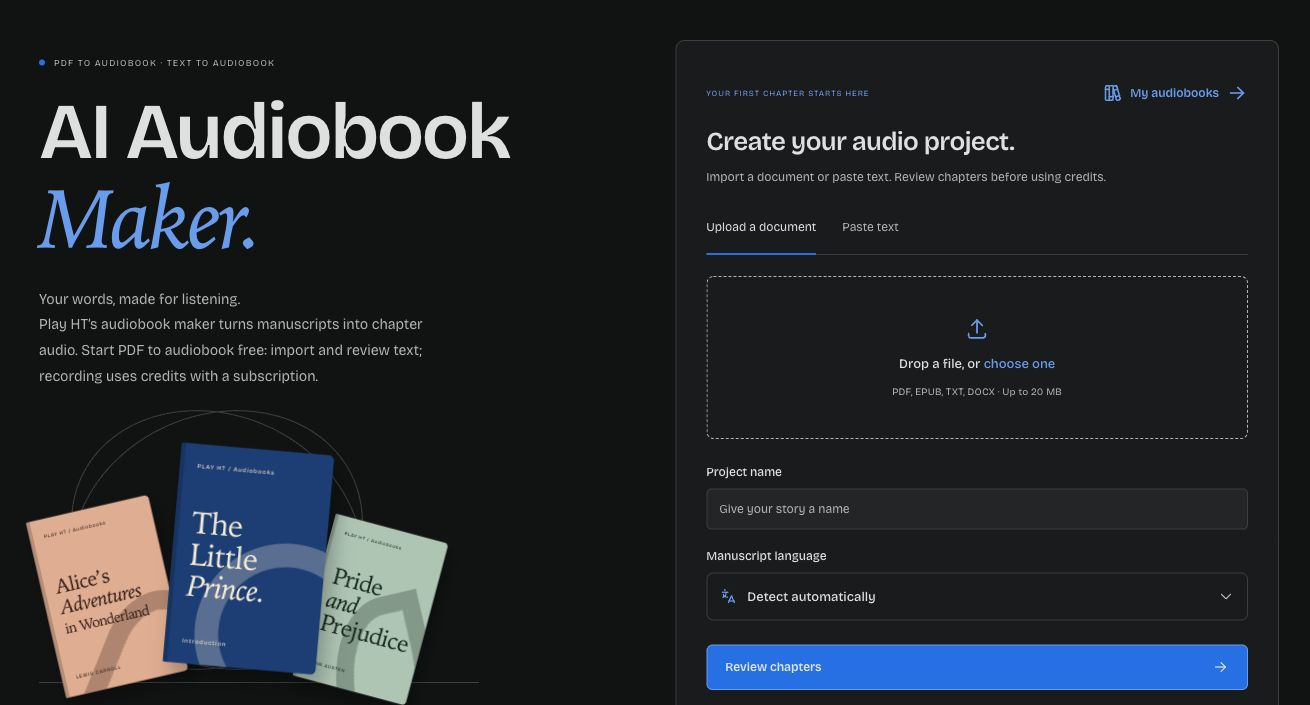Click the library books icon beside My audiobooks
The height and width of the screenshot is (705, 1310).
pyautogui.click(x=1112, y=93)
